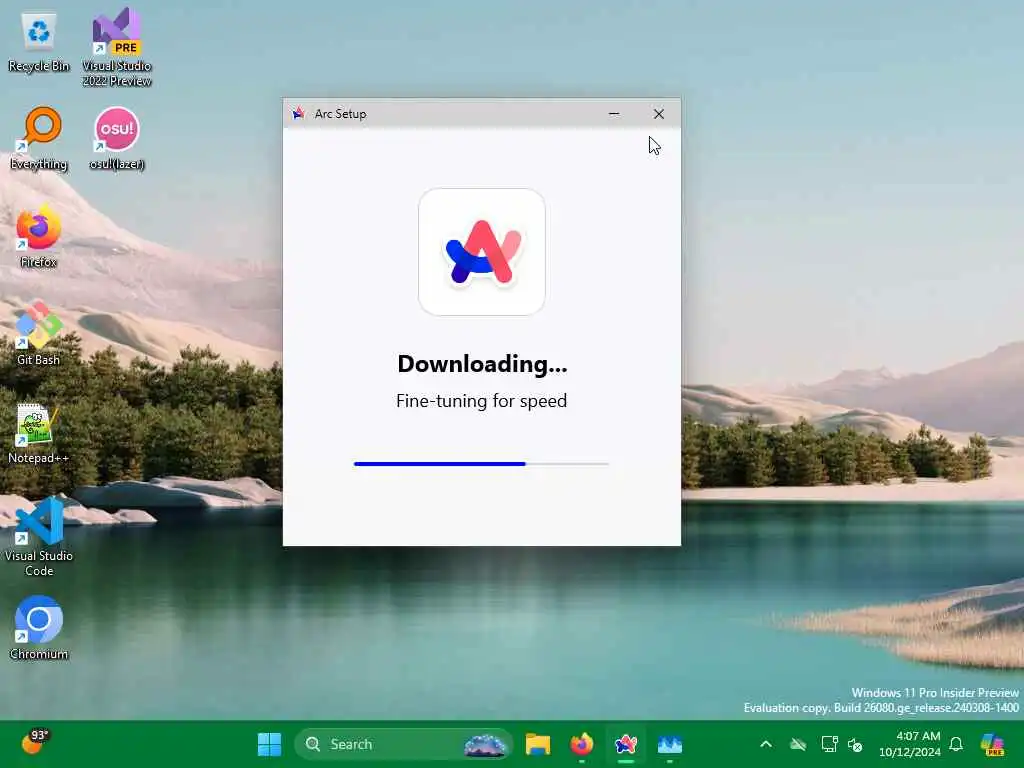Show hidden system tray icons
The image size is (1024, 768).
click(766, 744)
